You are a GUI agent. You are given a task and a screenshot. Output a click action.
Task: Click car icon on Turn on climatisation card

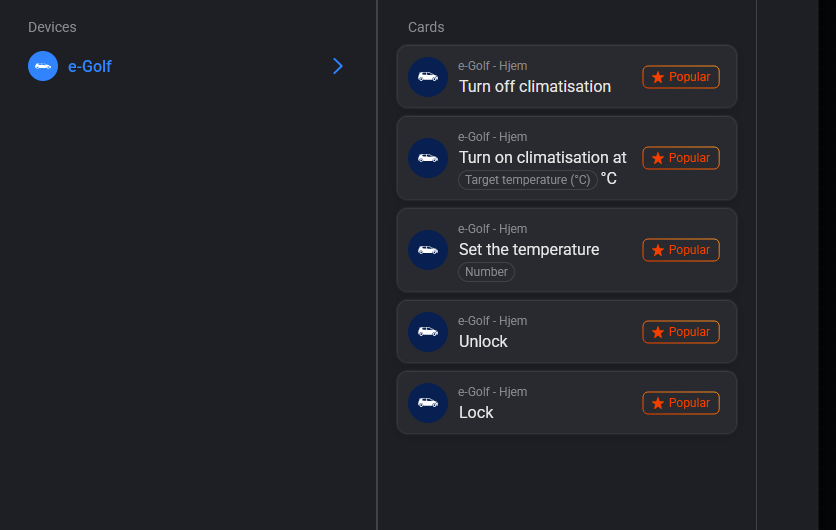(428, 158)
